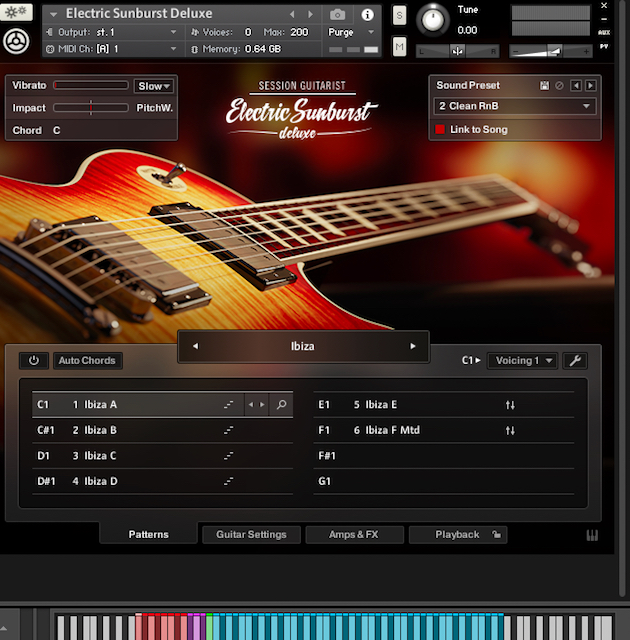
Task: Save Sound Preset disk icon
Action: click(544, 85)
